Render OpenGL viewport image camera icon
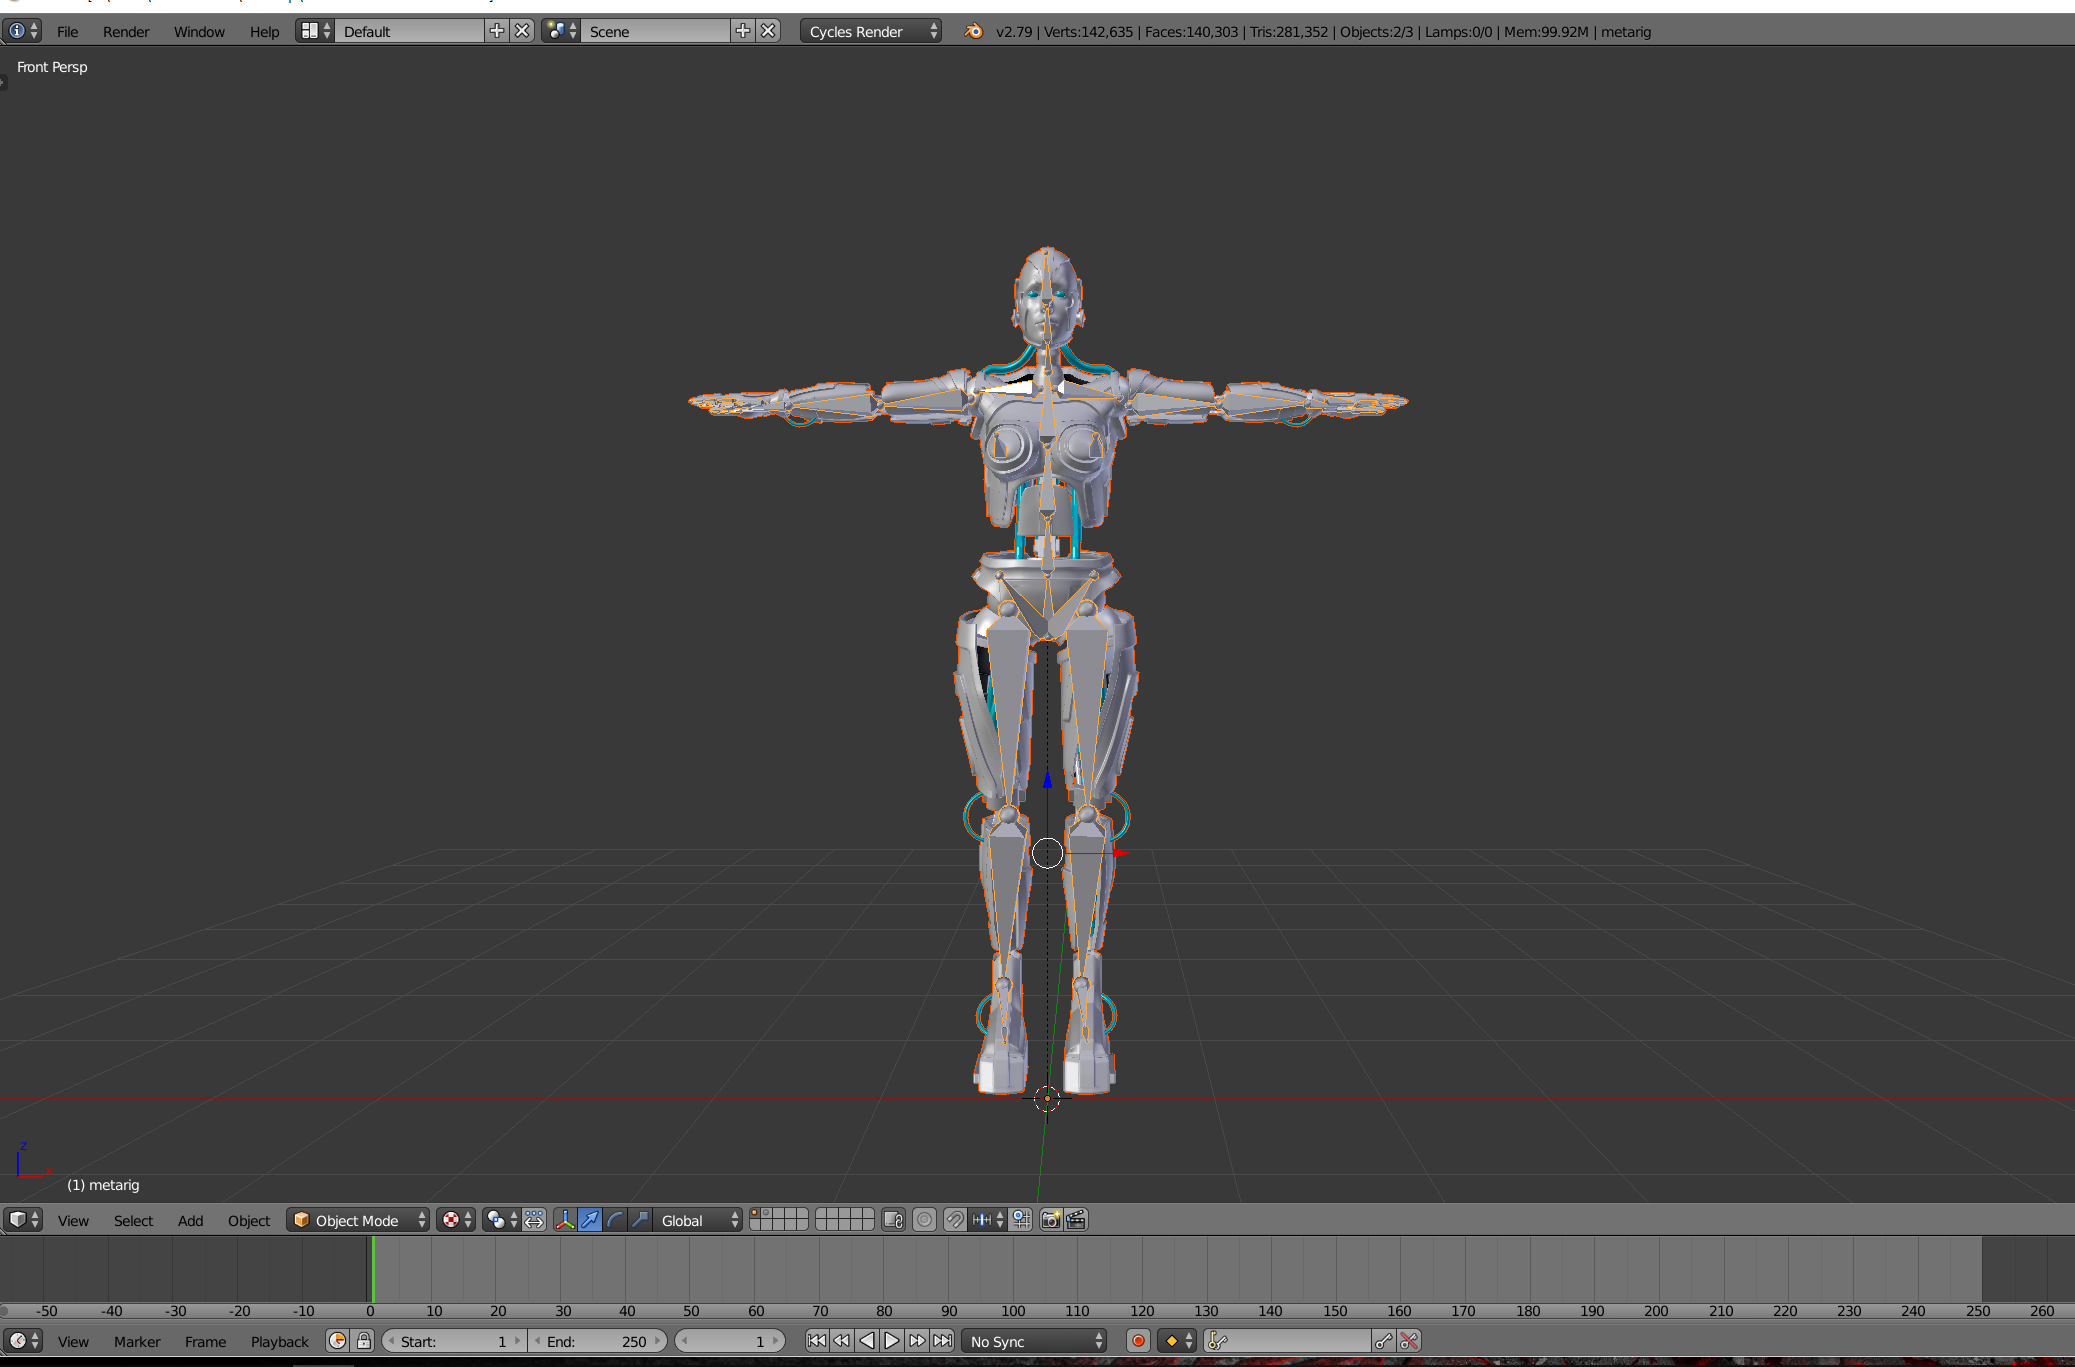The height and width of the screenshot is (1367, 2075). (1051, 1220)
